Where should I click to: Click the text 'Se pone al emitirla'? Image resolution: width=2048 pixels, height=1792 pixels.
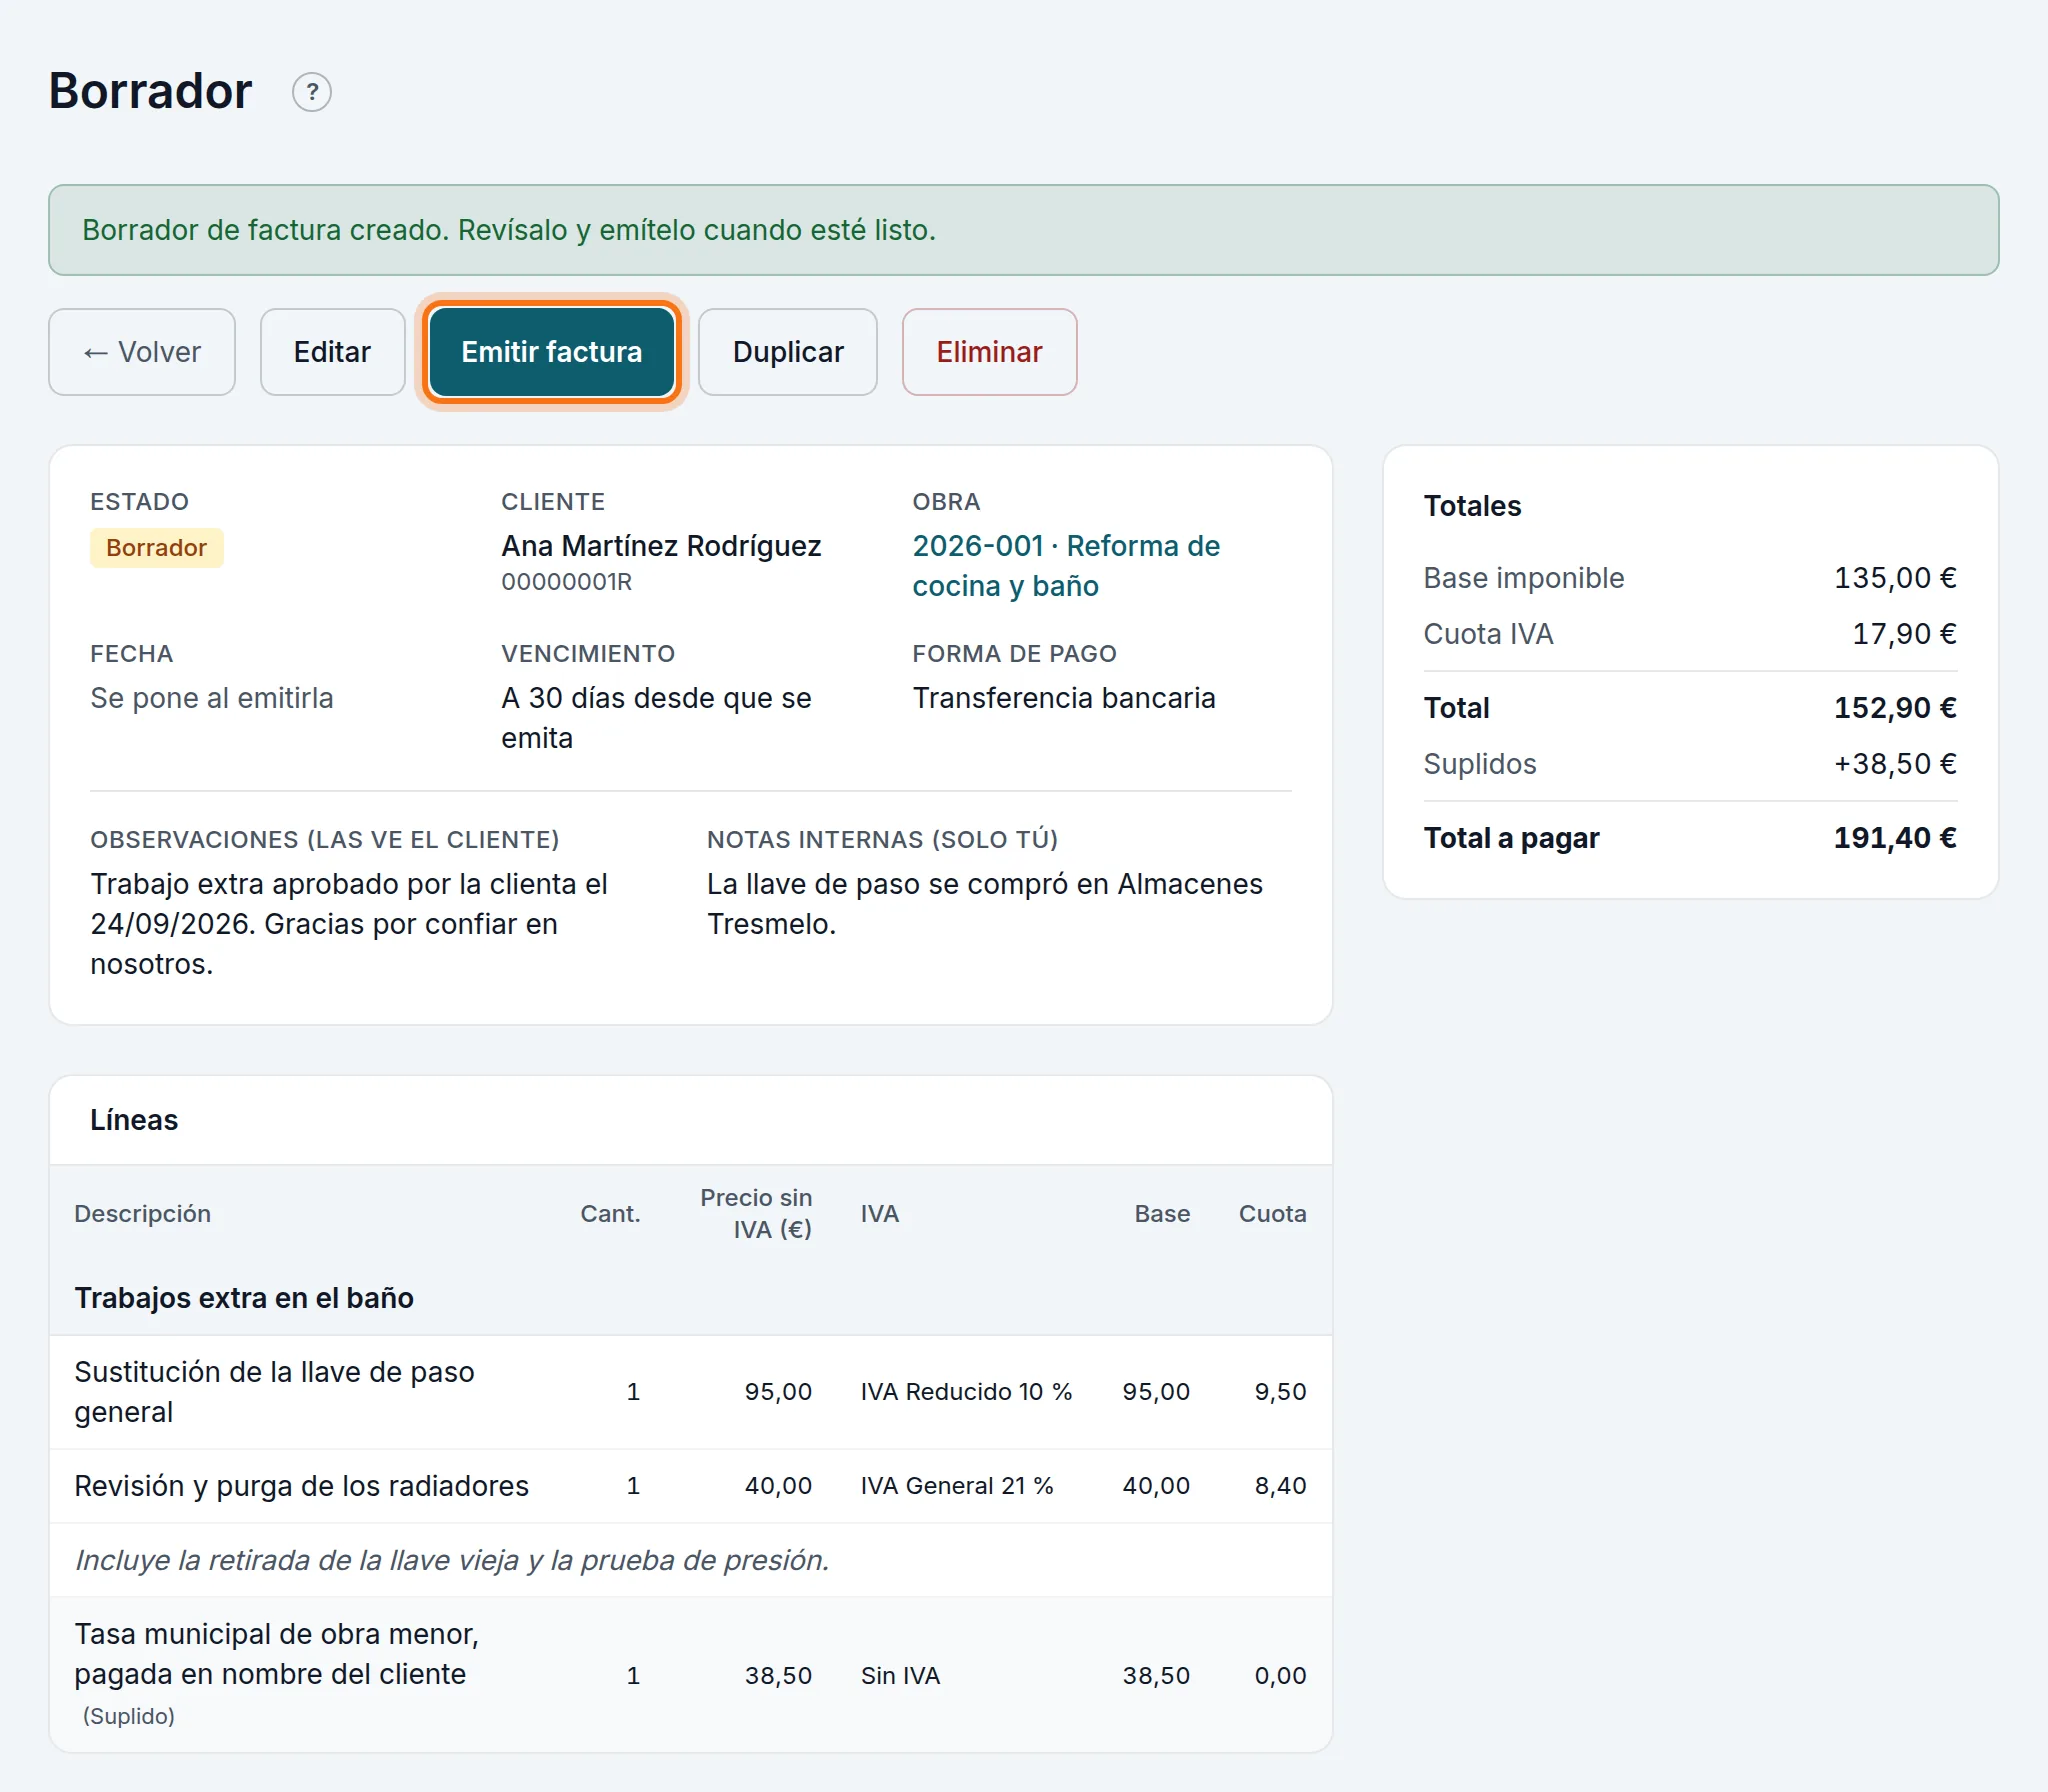[x=212, y=698]
